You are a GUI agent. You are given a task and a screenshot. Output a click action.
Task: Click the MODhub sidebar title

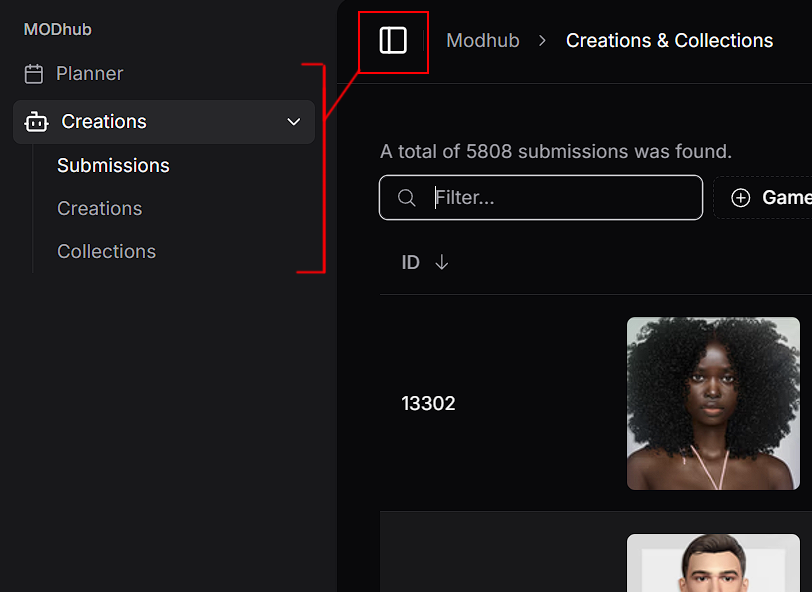57,30
